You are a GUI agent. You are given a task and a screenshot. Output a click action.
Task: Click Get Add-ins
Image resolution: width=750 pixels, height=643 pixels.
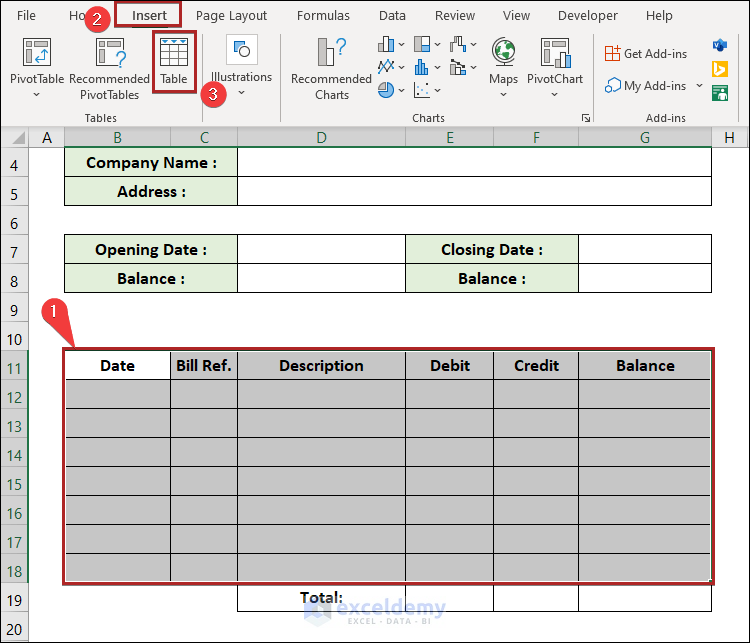(x=646, y=54)
